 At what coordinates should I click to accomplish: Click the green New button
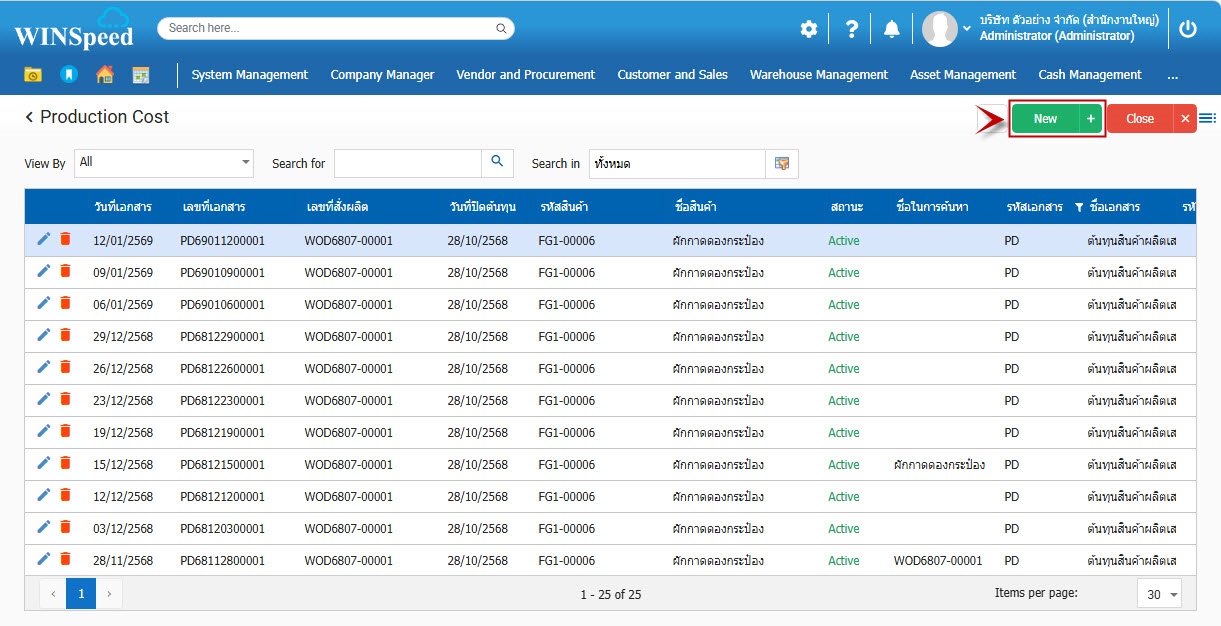point(1045,118)
